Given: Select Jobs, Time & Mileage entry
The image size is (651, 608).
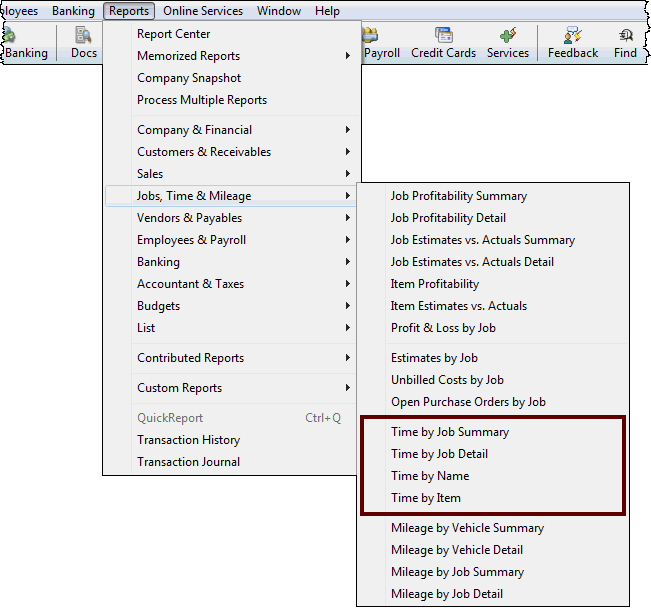Looking at the screenshot, I should click(231, 196).
